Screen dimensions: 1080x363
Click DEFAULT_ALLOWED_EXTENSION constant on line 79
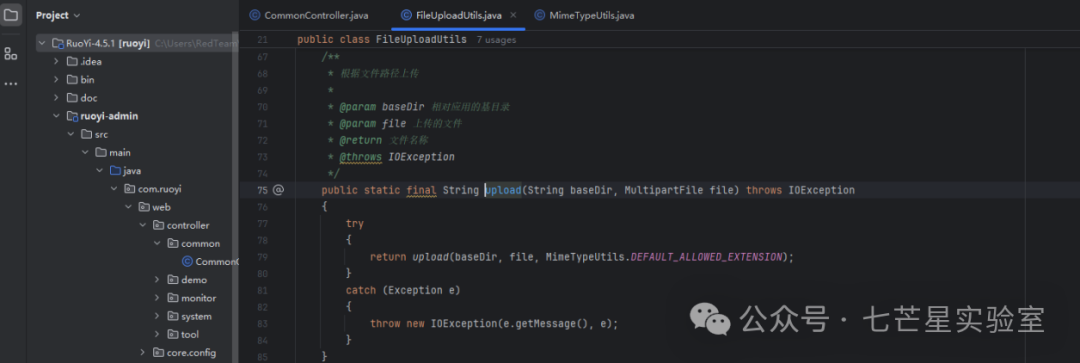[x=707, y=257]
